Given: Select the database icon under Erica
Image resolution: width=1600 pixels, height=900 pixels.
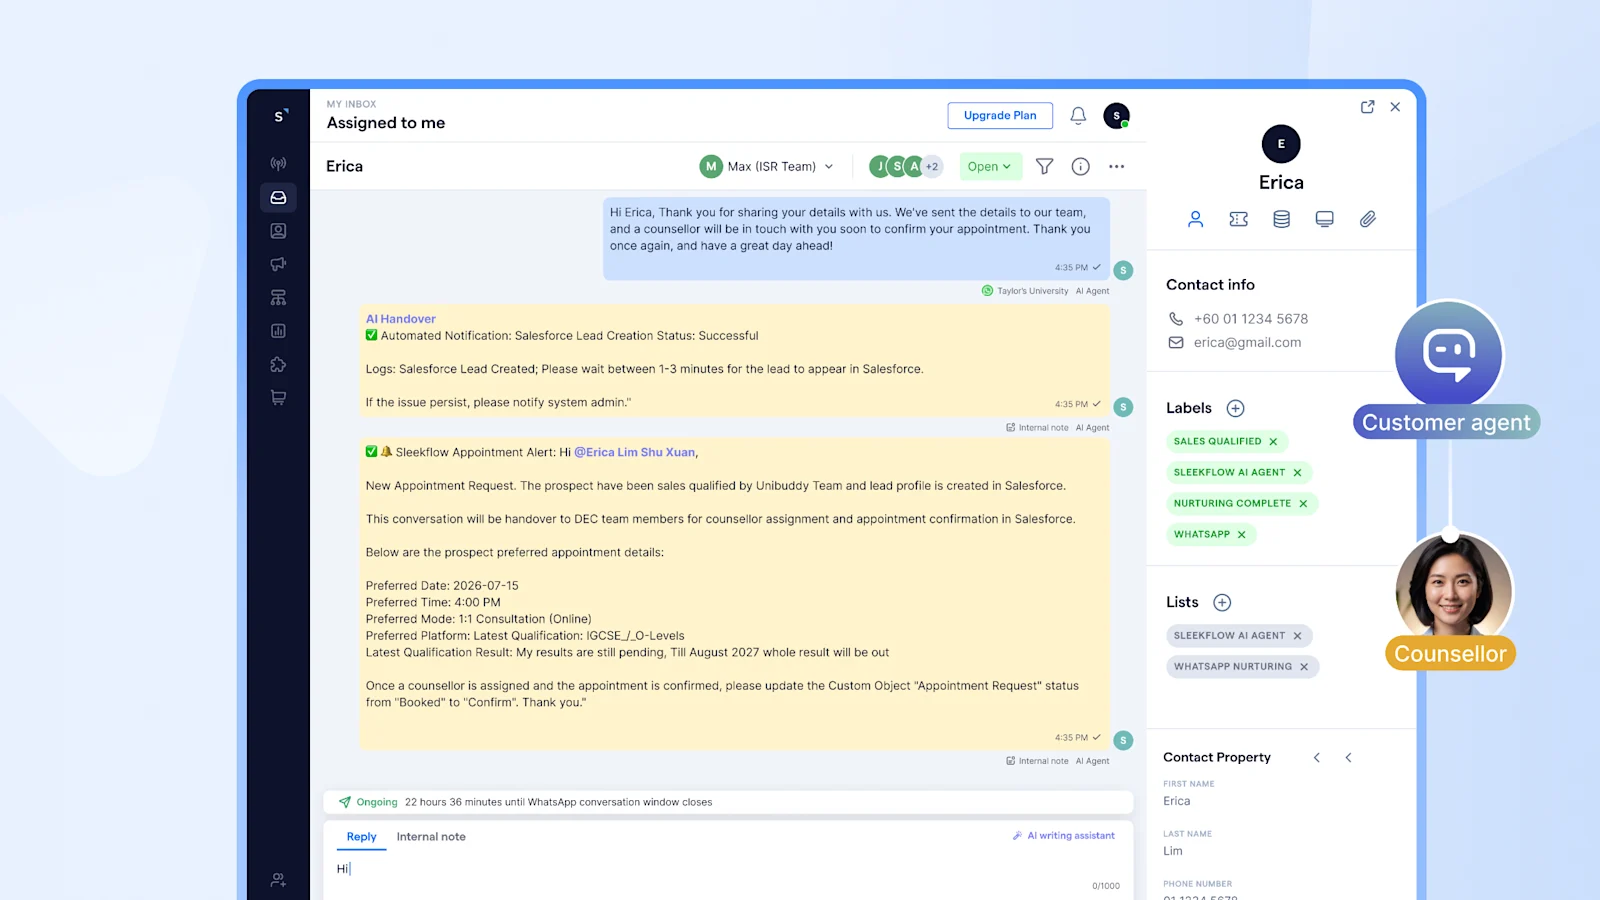Looking at the screenshot, I should [1281, 219].
